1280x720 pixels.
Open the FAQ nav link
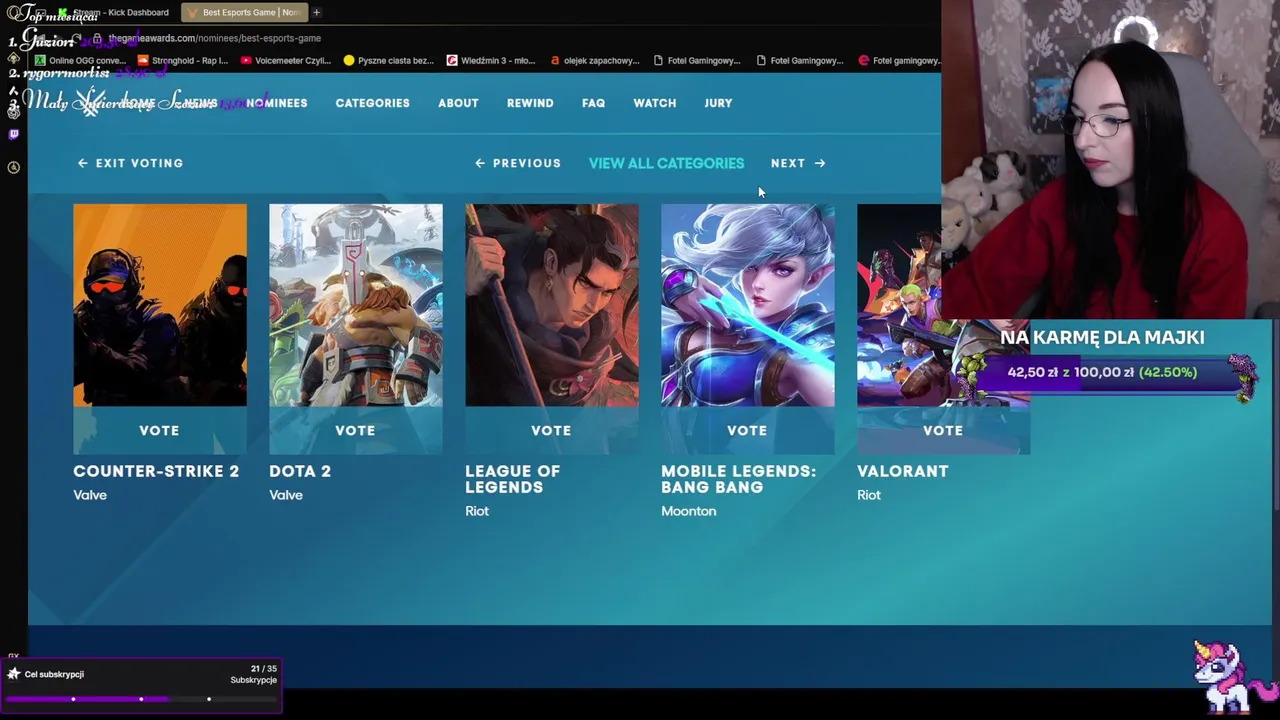tap(593, 103)
